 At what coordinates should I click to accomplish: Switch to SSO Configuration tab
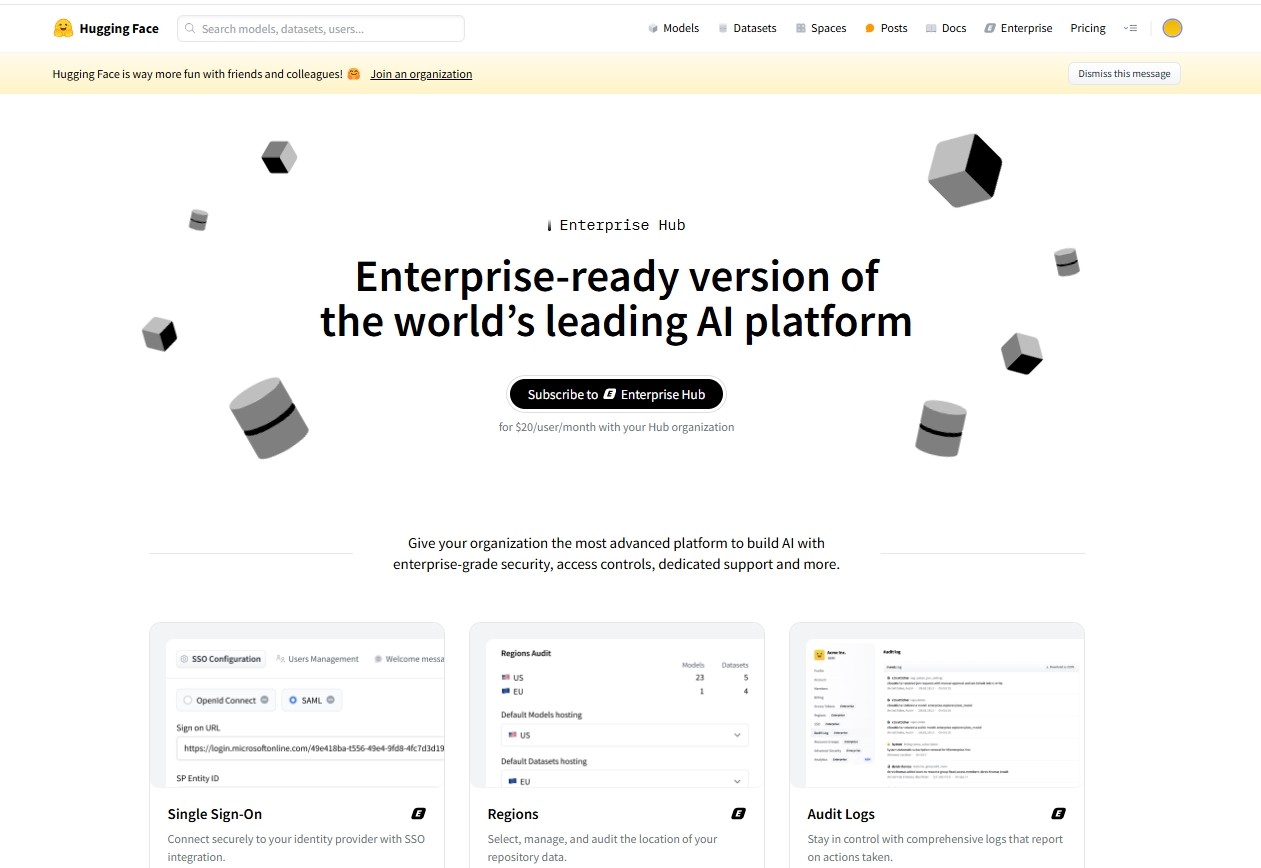221,659
